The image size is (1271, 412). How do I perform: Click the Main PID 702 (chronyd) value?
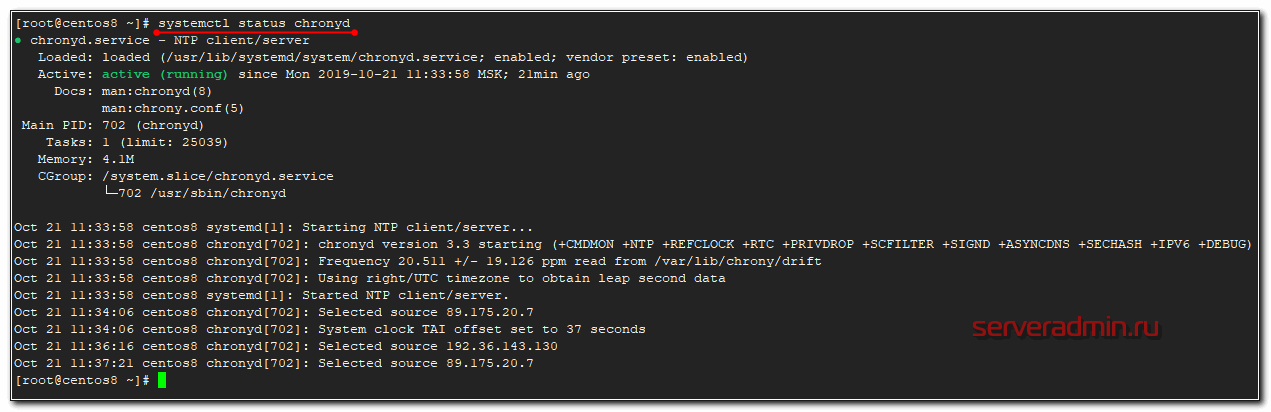[x=153, y=125]
